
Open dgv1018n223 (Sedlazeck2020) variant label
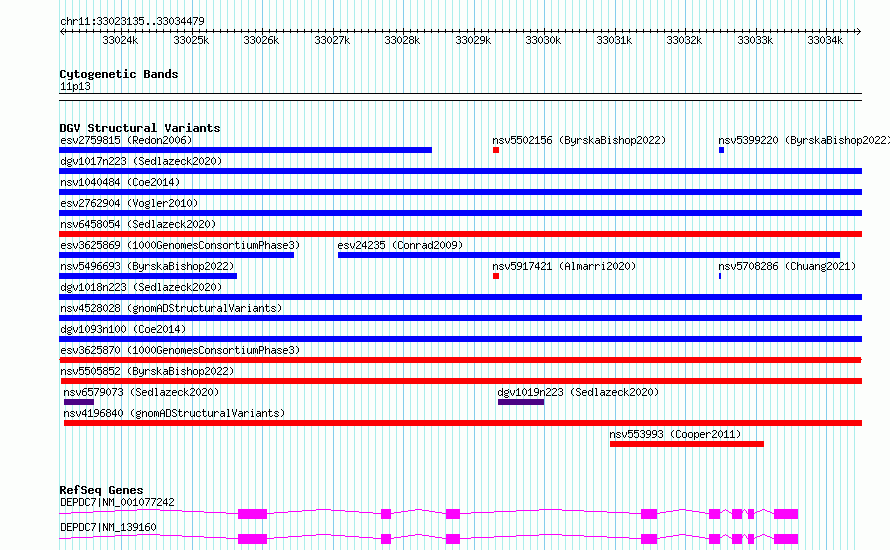[x=141, y=287]
